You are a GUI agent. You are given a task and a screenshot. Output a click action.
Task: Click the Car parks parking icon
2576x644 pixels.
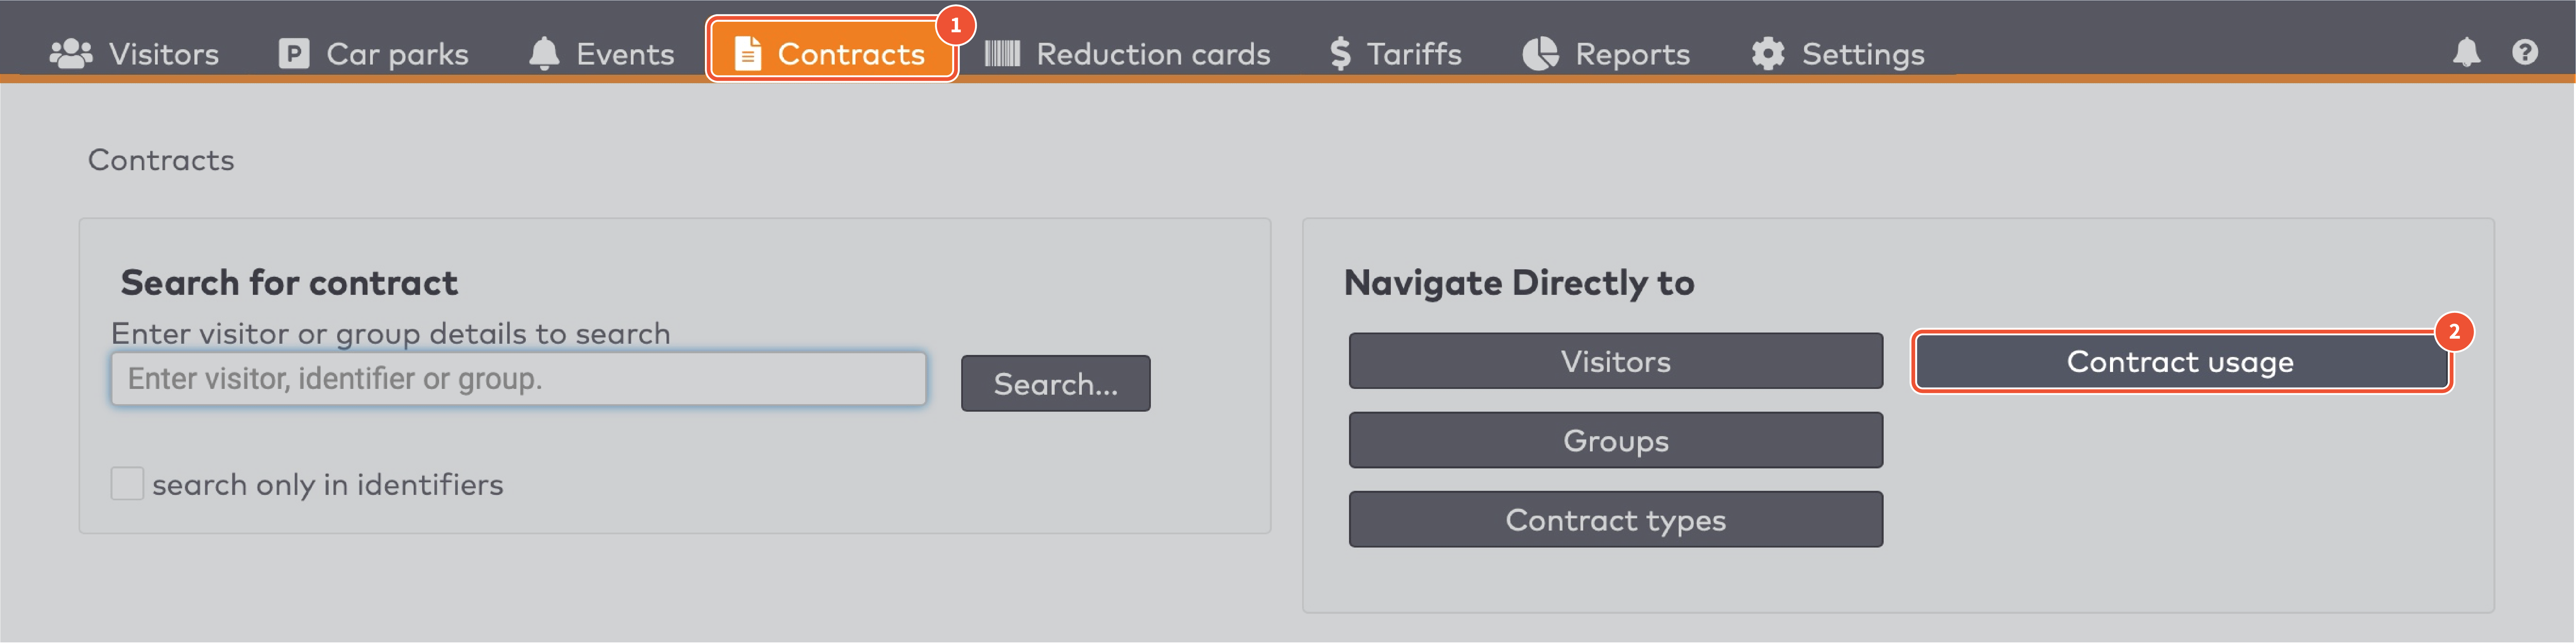coord(293,53)
